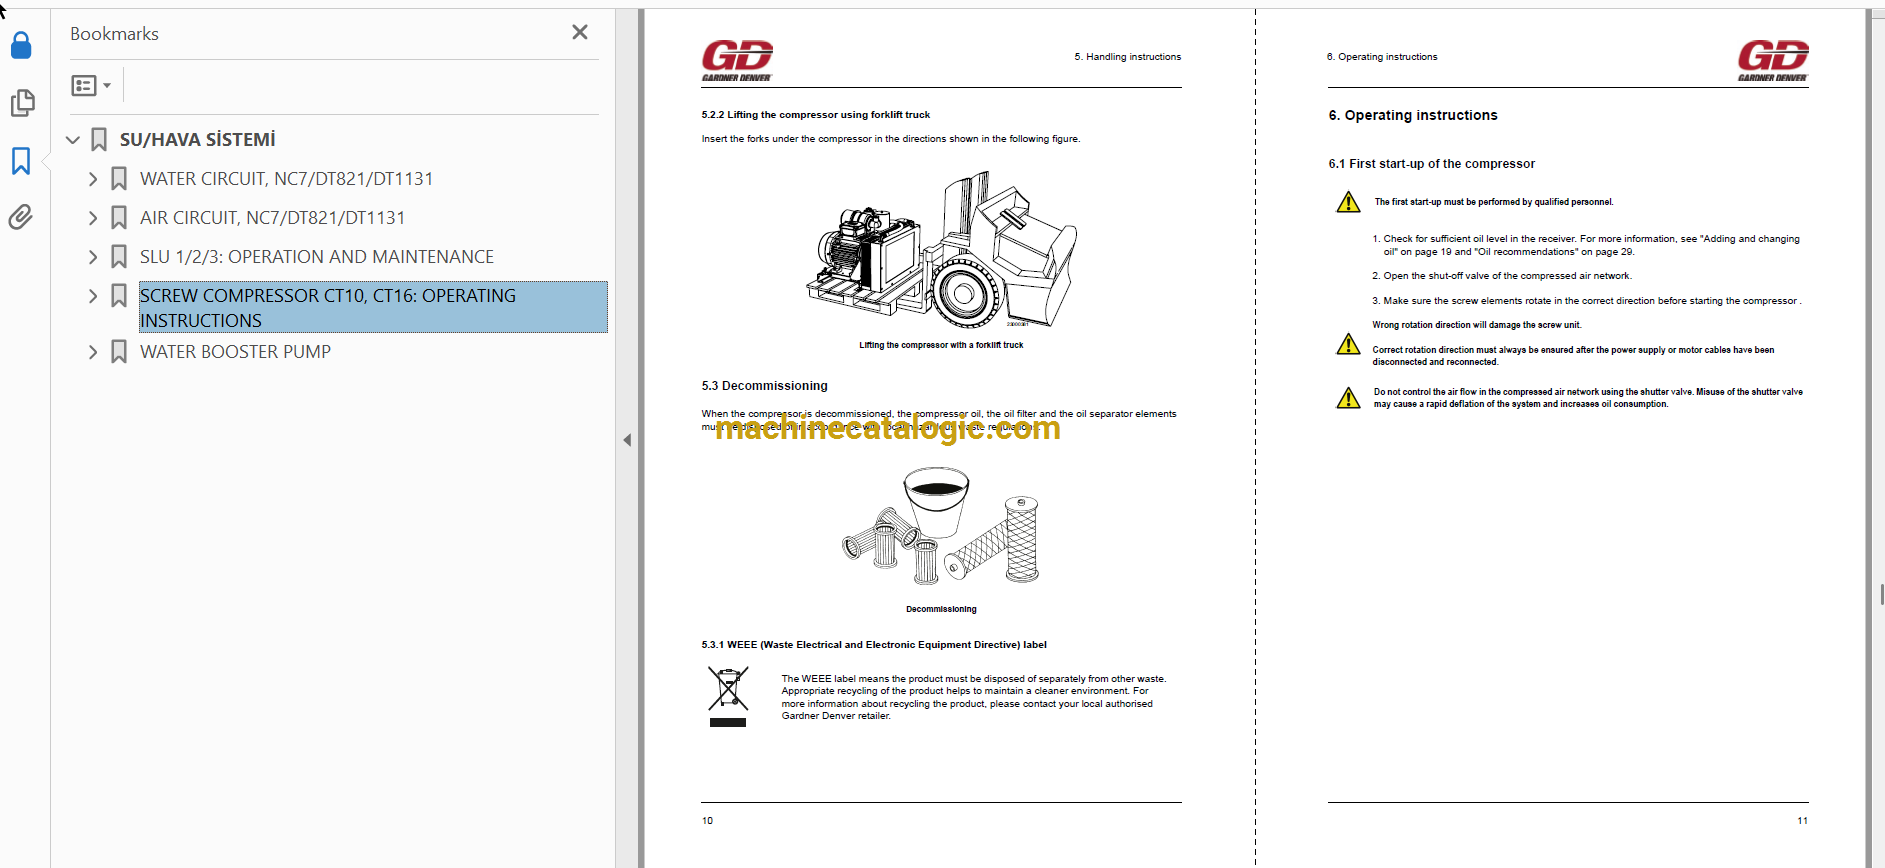Open SLU 1/2/3: OPERATION AND MAINTENANCE bookmark

[x=317, y=257]
